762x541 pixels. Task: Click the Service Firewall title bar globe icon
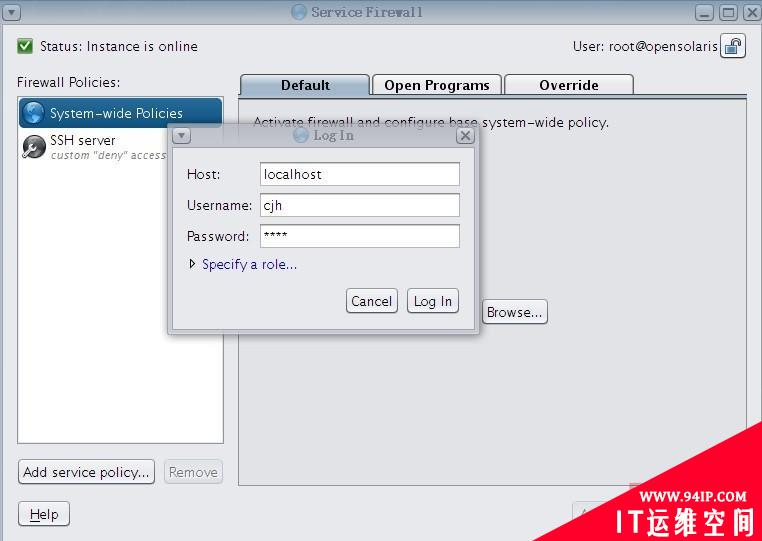(299, 12)
